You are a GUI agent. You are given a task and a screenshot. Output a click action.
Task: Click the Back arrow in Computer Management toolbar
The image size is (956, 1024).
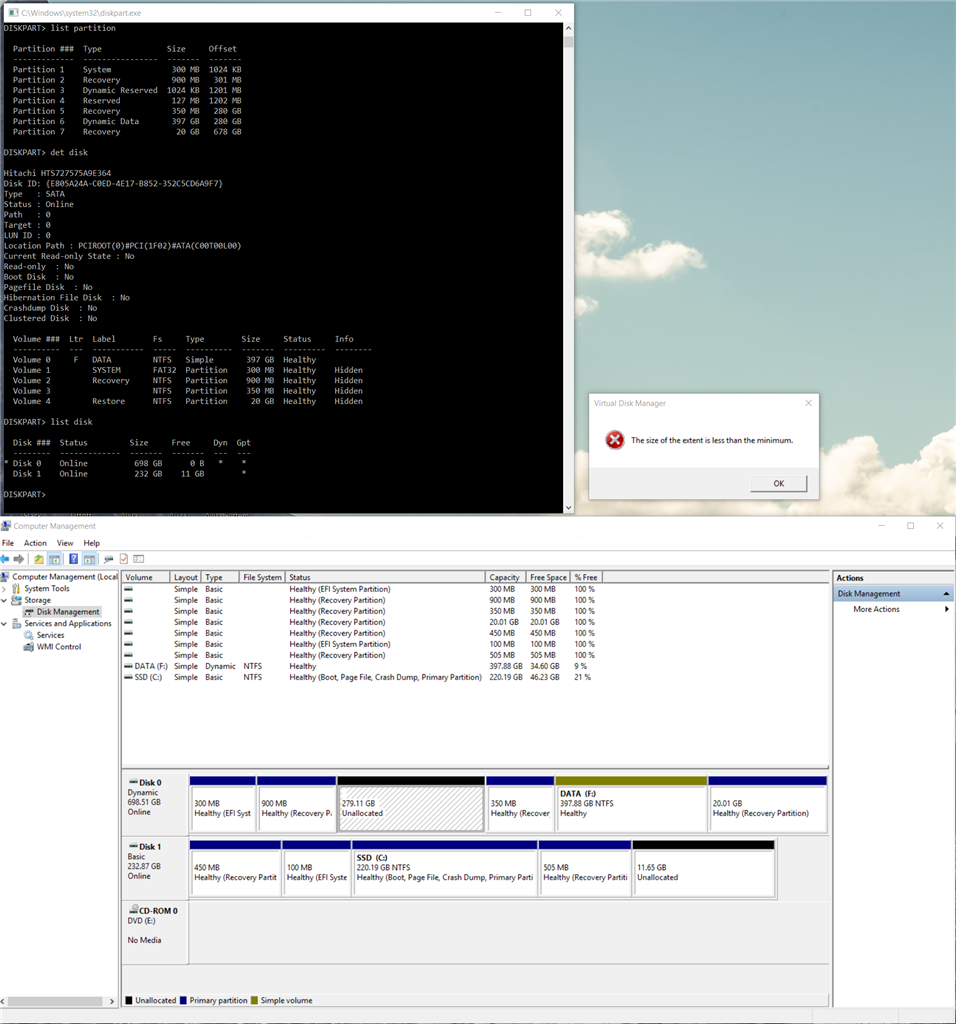click(x=5, y=559)
